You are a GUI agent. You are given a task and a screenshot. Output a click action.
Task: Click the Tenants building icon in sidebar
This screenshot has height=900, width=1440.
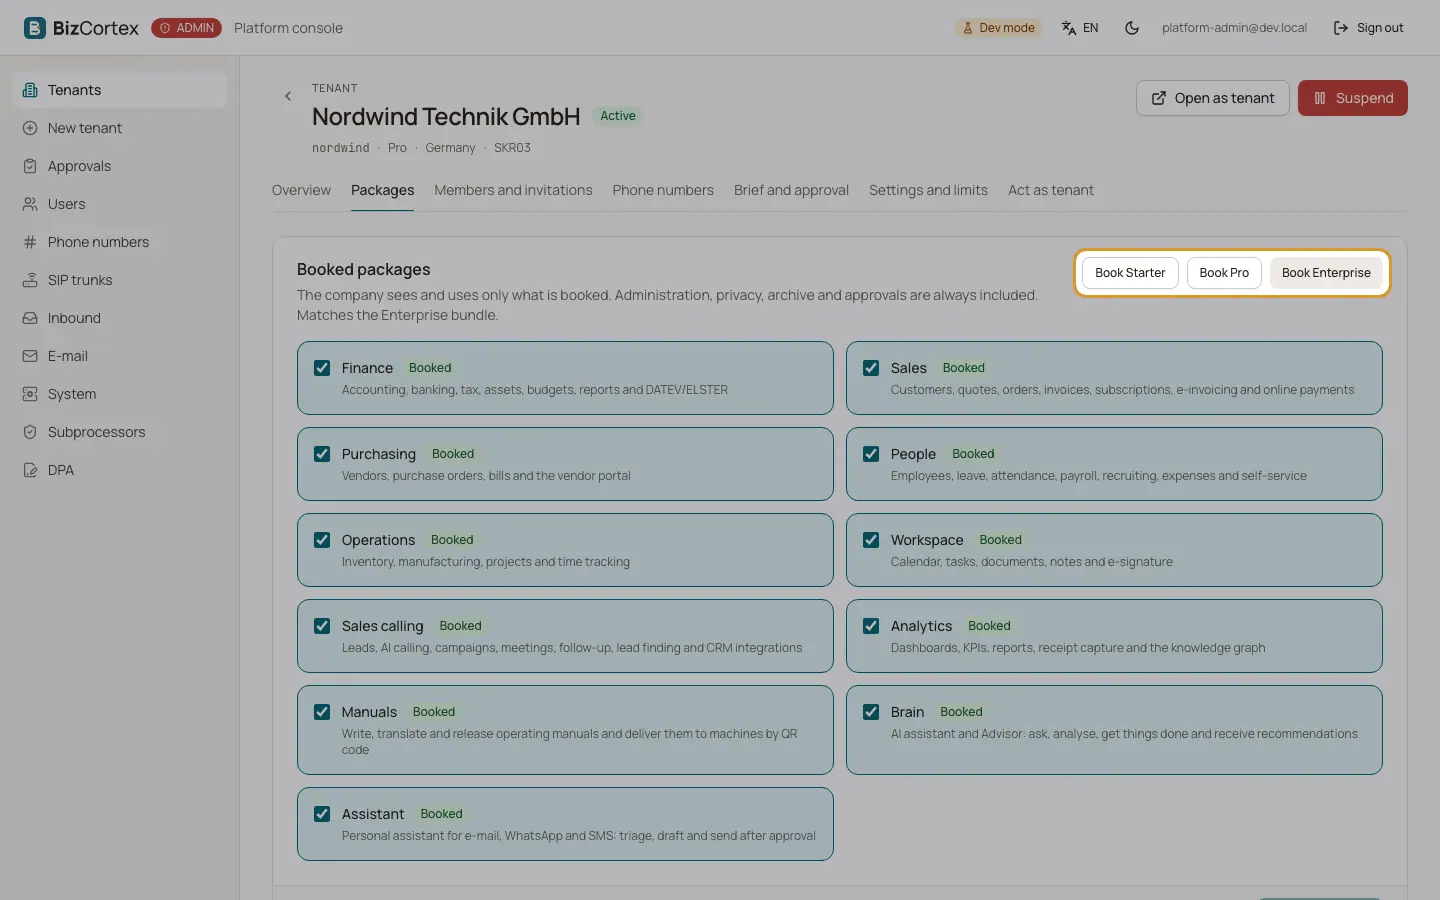click(x=30, y=90)
